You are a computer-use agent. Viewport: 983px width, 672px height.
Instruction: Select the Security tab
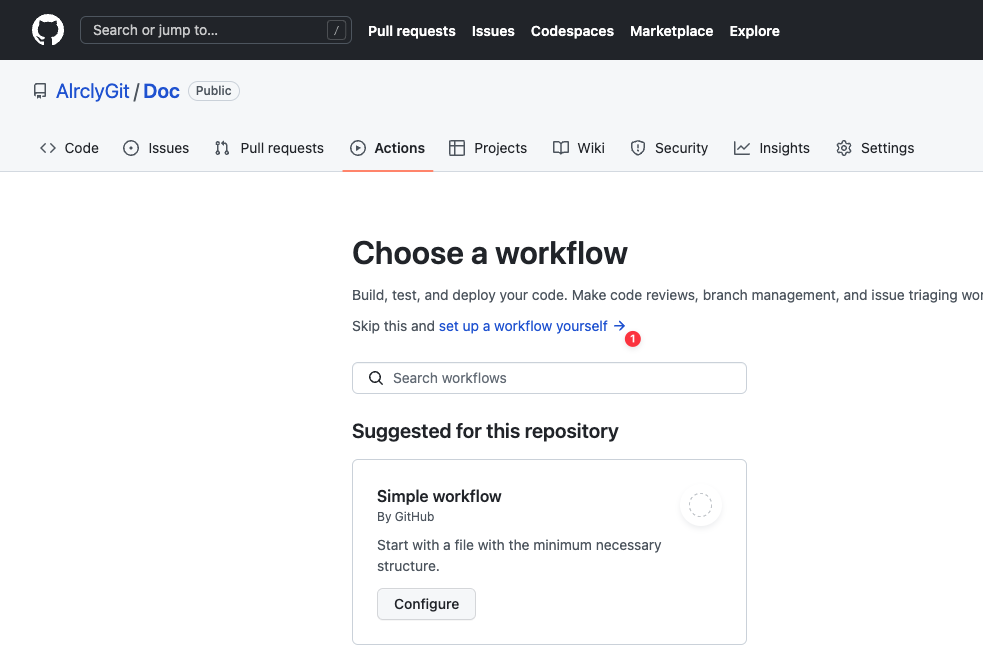(x=669, y=148)
